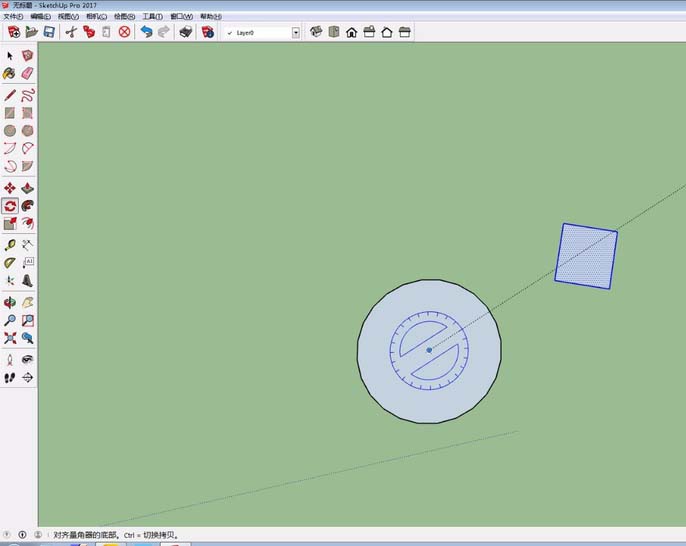The height and width of the screenshot is (546, 686).
Task: Select the Orbit tool
Action: tap(10, 302)
